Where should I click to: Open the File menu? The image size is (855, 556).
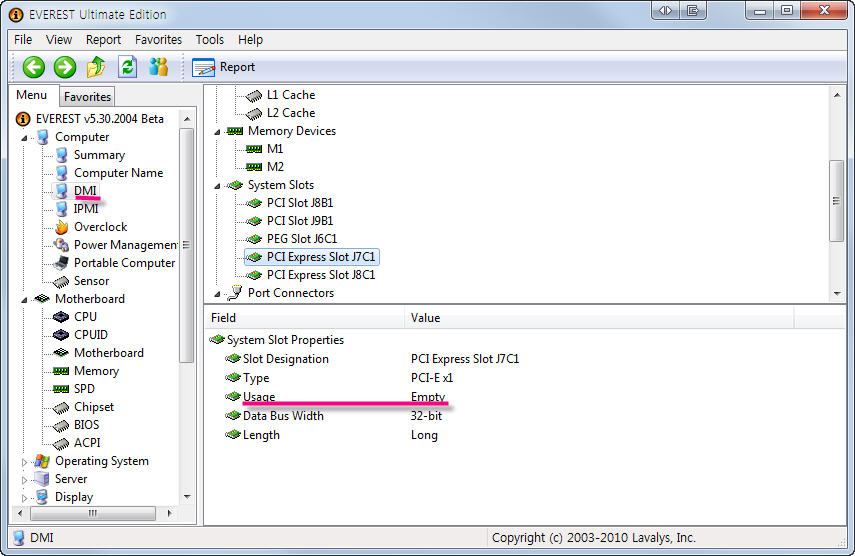pyautogui.click(x=23, y=40)
